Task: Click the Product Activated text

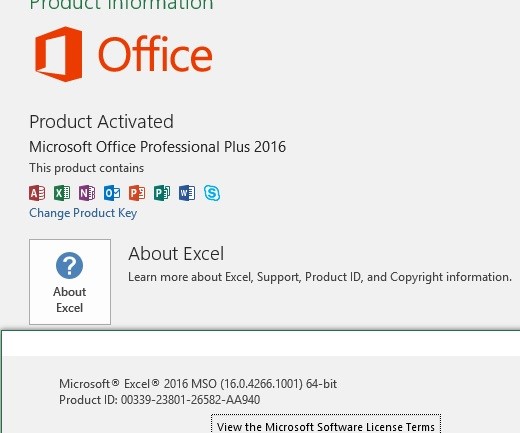Action: [102, 122]
